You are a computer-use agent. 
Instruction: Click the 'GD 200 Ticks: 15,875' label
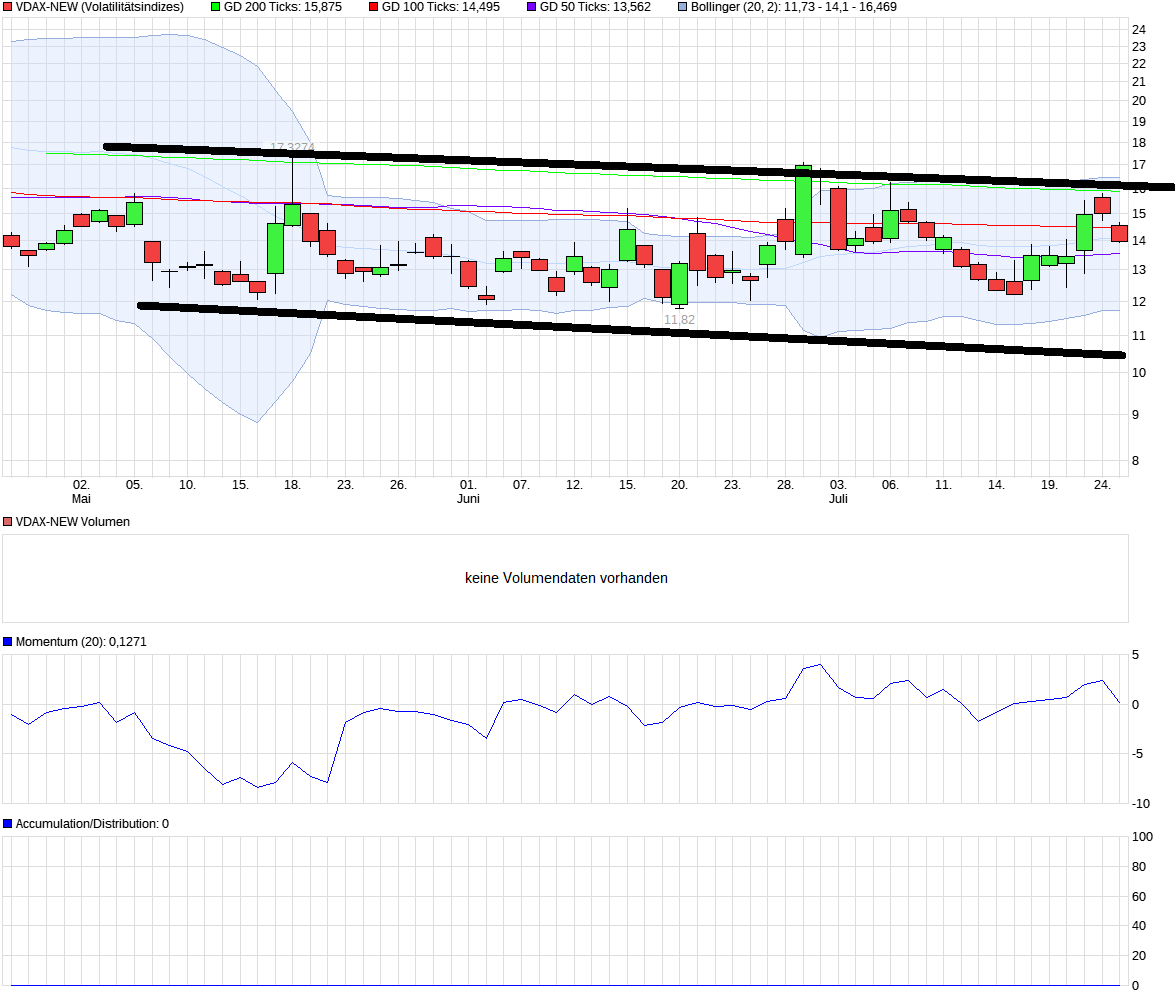coord(283,7)
